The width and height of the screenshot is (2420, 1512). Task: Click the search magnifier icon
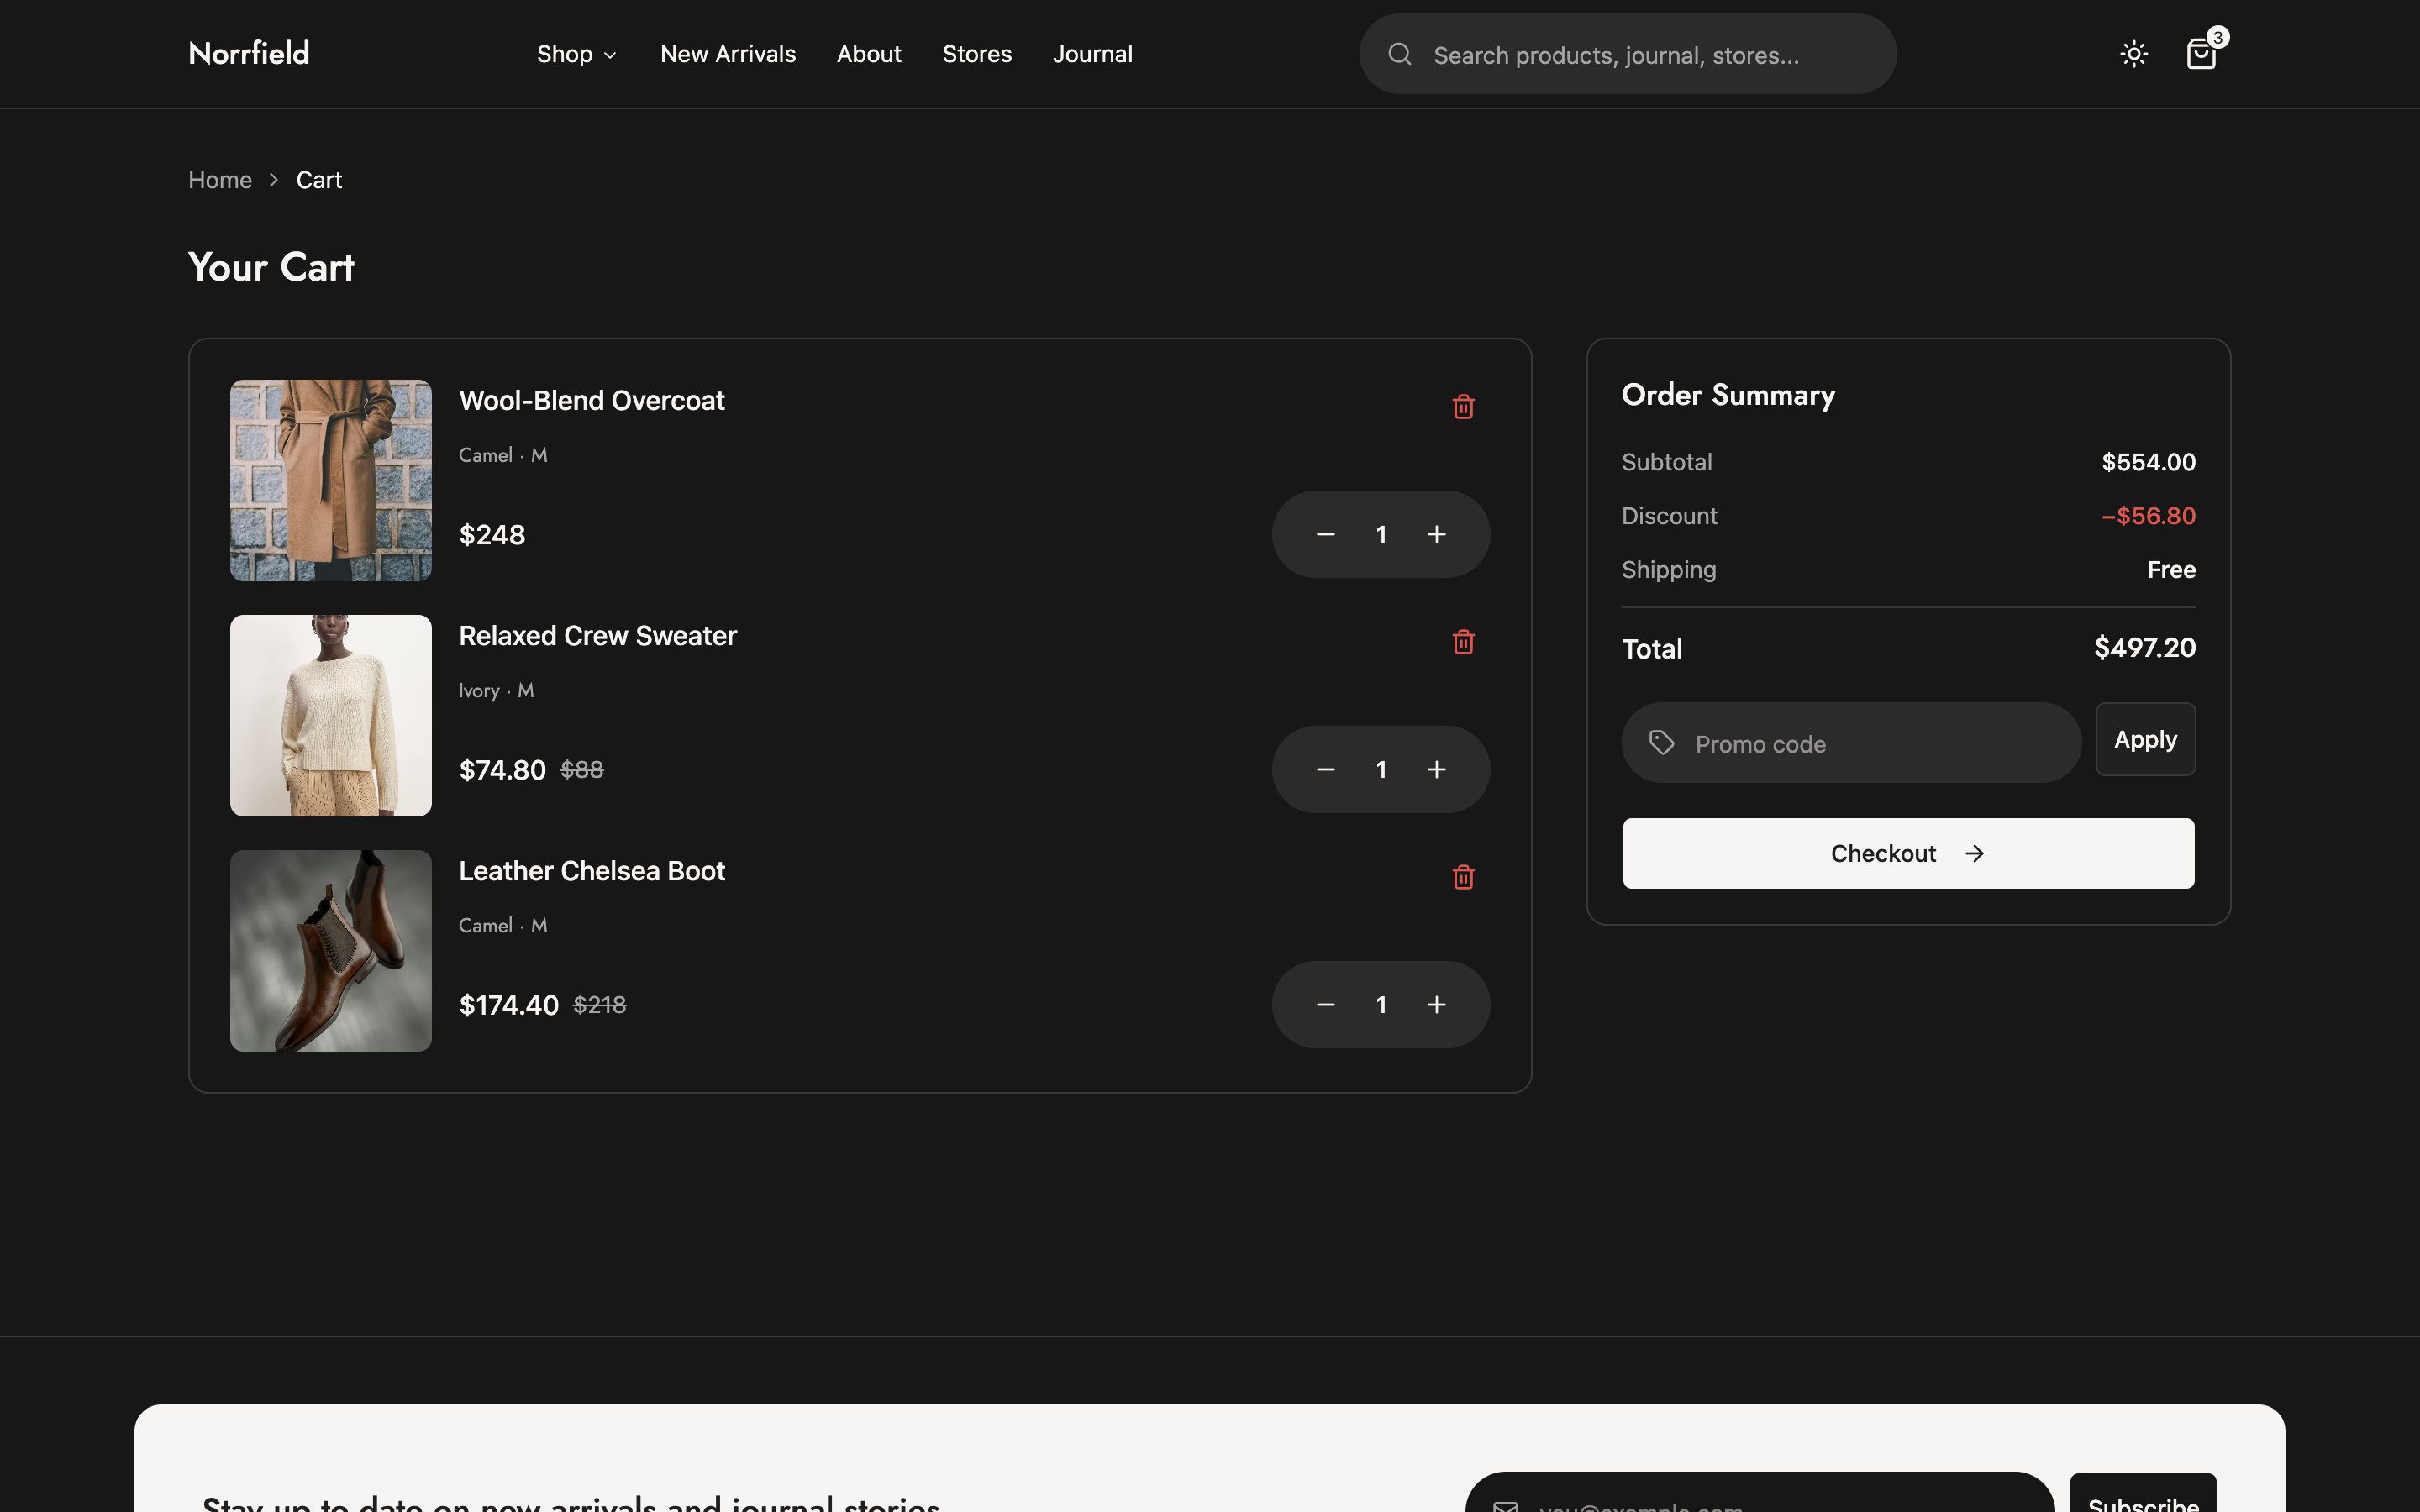[x=1400, y=54]
